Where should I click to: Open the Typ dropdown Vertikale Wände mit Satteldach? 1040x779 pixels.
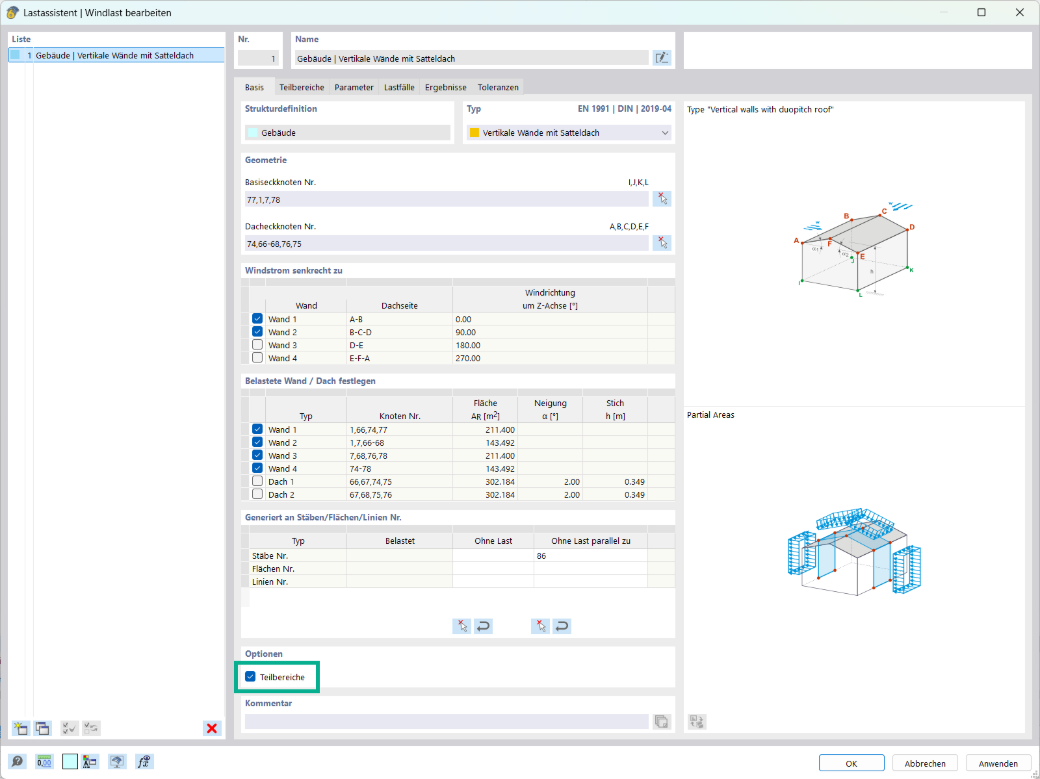pyautogui.click(x=569, y=133)
